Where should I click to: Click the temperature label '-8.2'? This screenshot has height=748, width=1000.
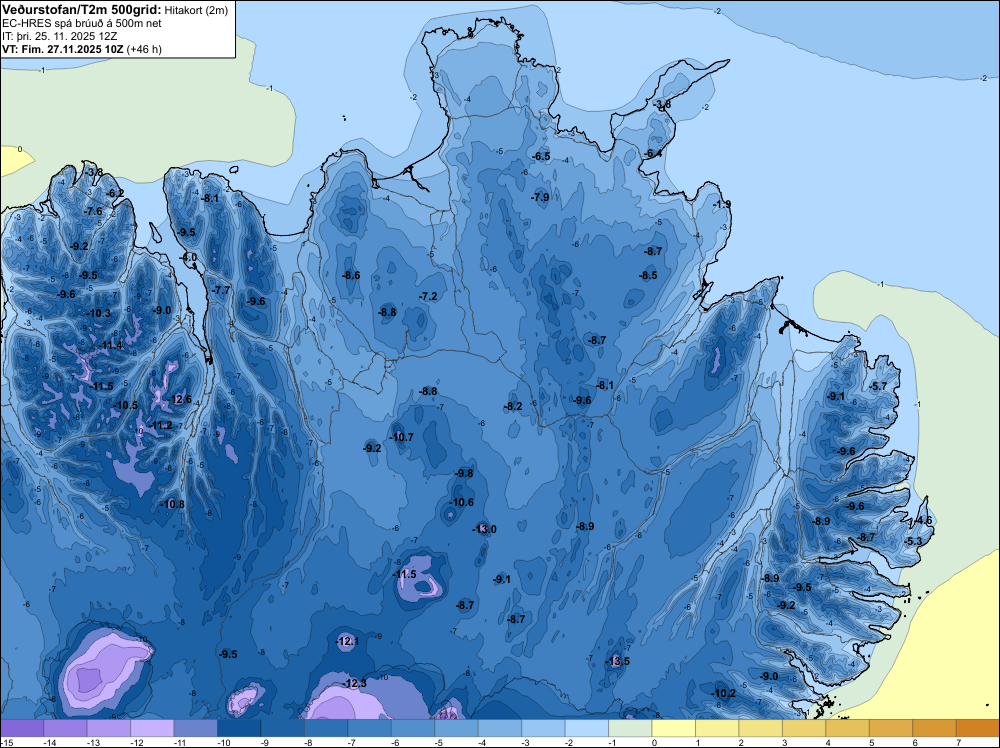[513, 406]
